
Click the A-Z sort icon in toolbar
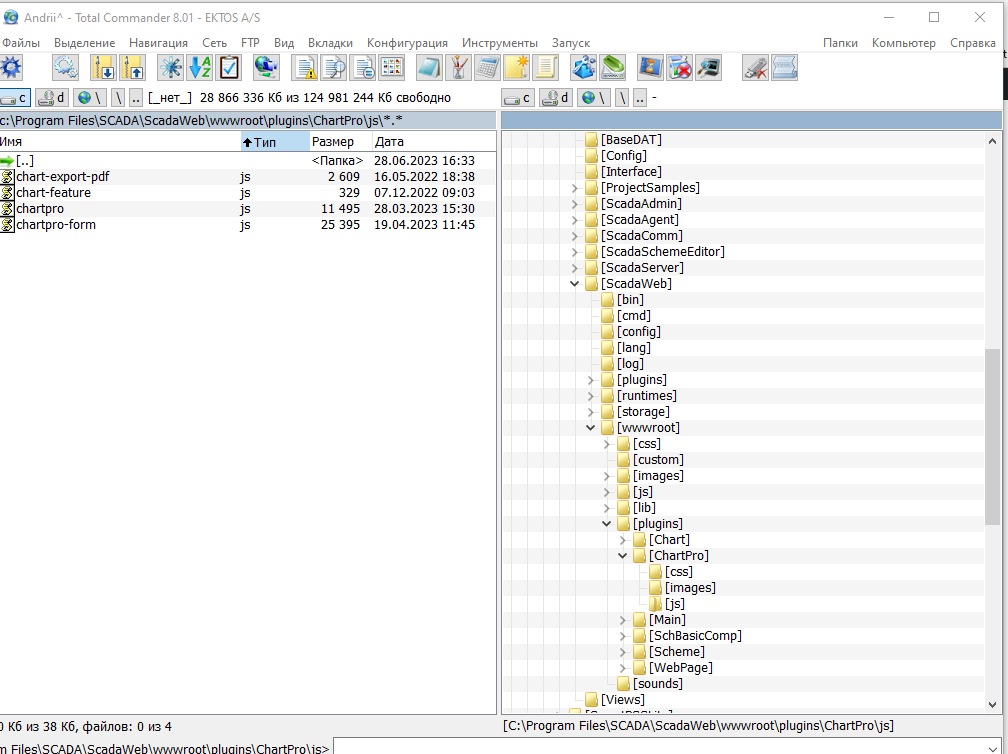(200, 67)
